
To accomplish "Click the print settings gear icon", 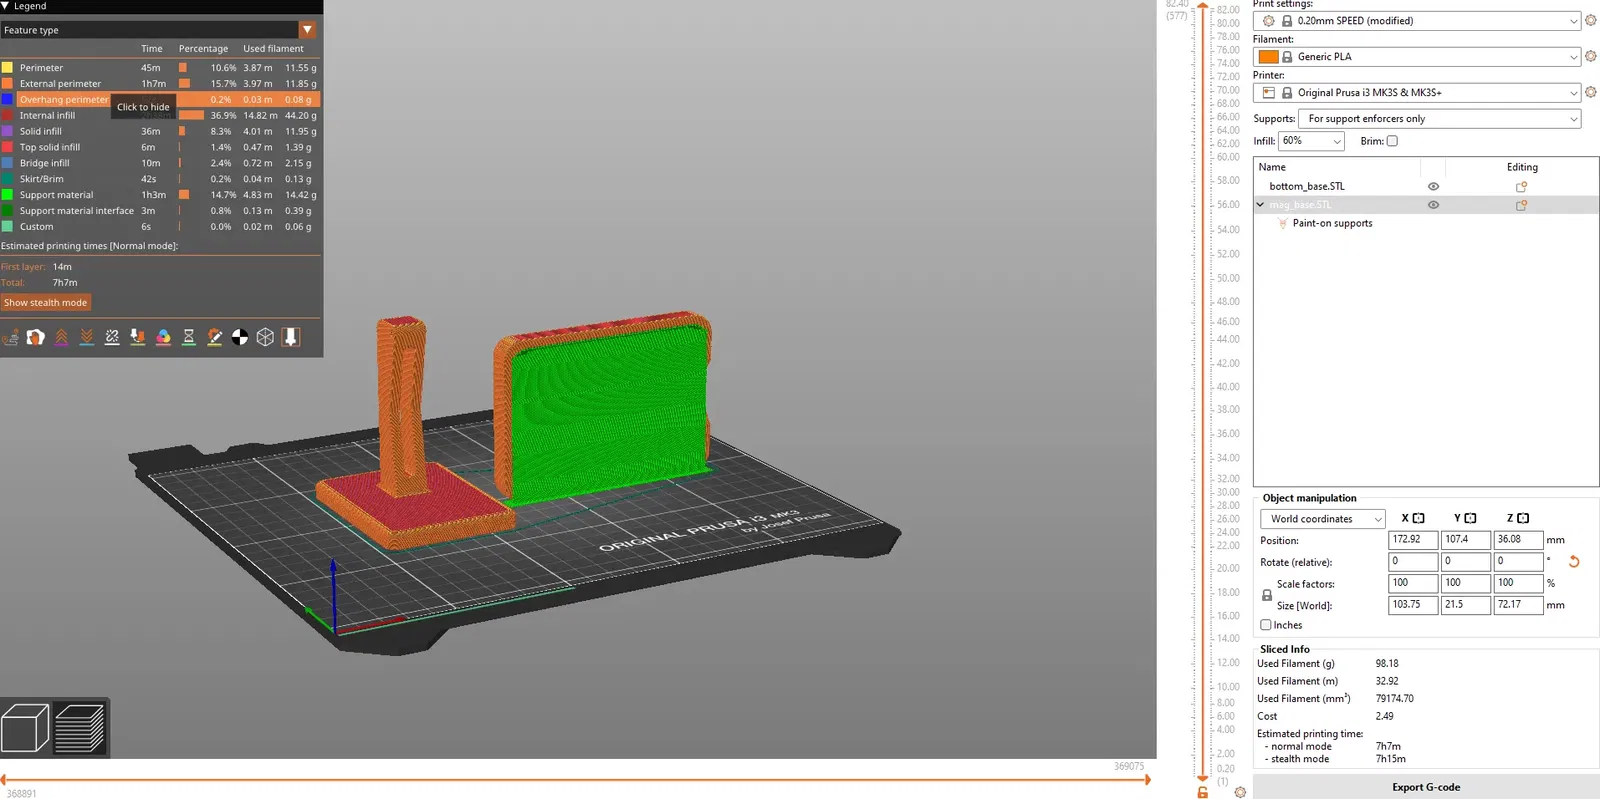I will click(x=1590, y=20).
